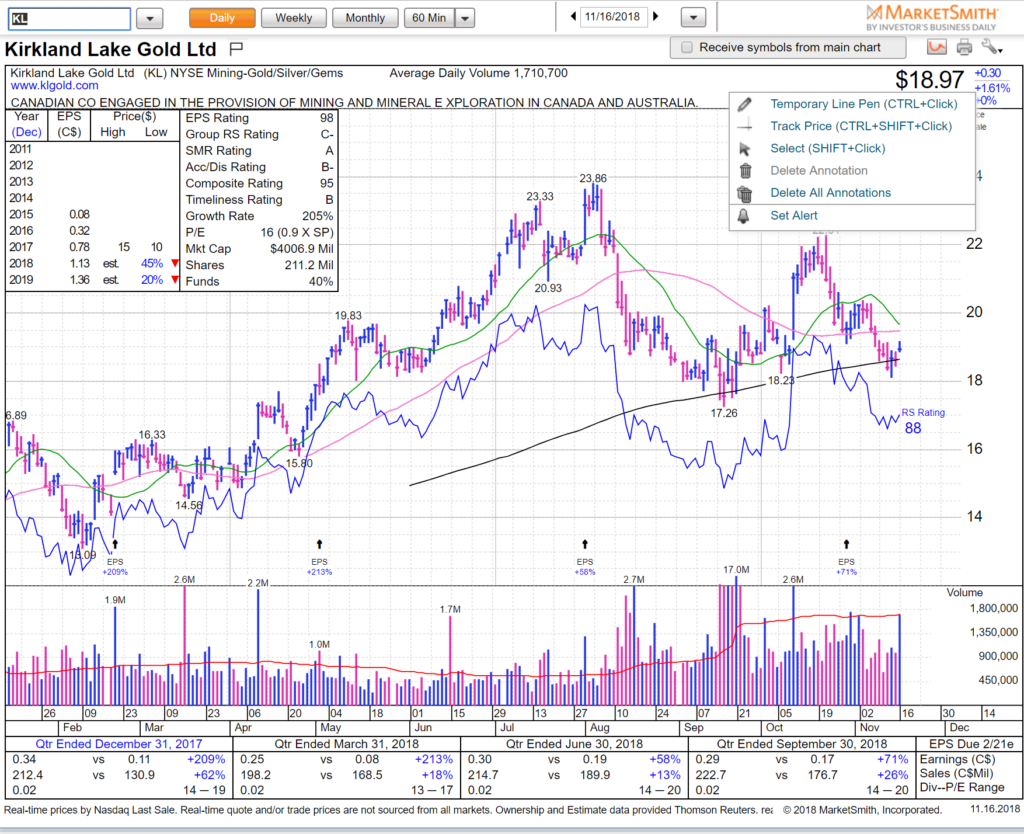Click the Delete All Annotations trash icon
Screen dimensions: 1024x834
pos(744,193)
